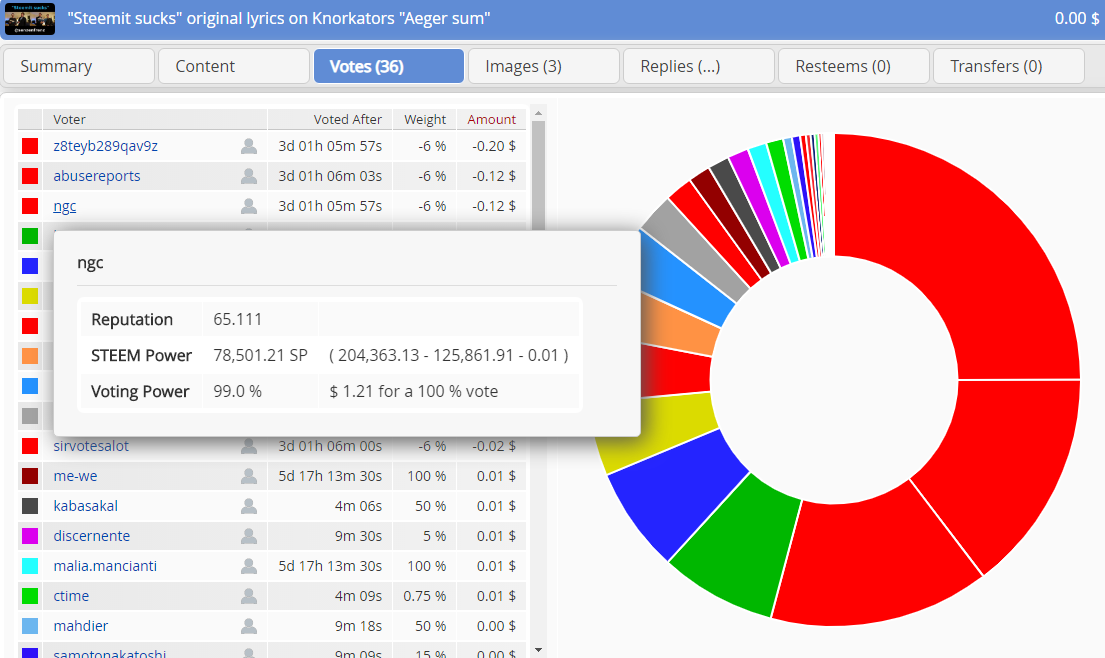The height and width of the screenshot is (658, 1105).
Task: Click the mahdier voter link
Action: point(80,626)
